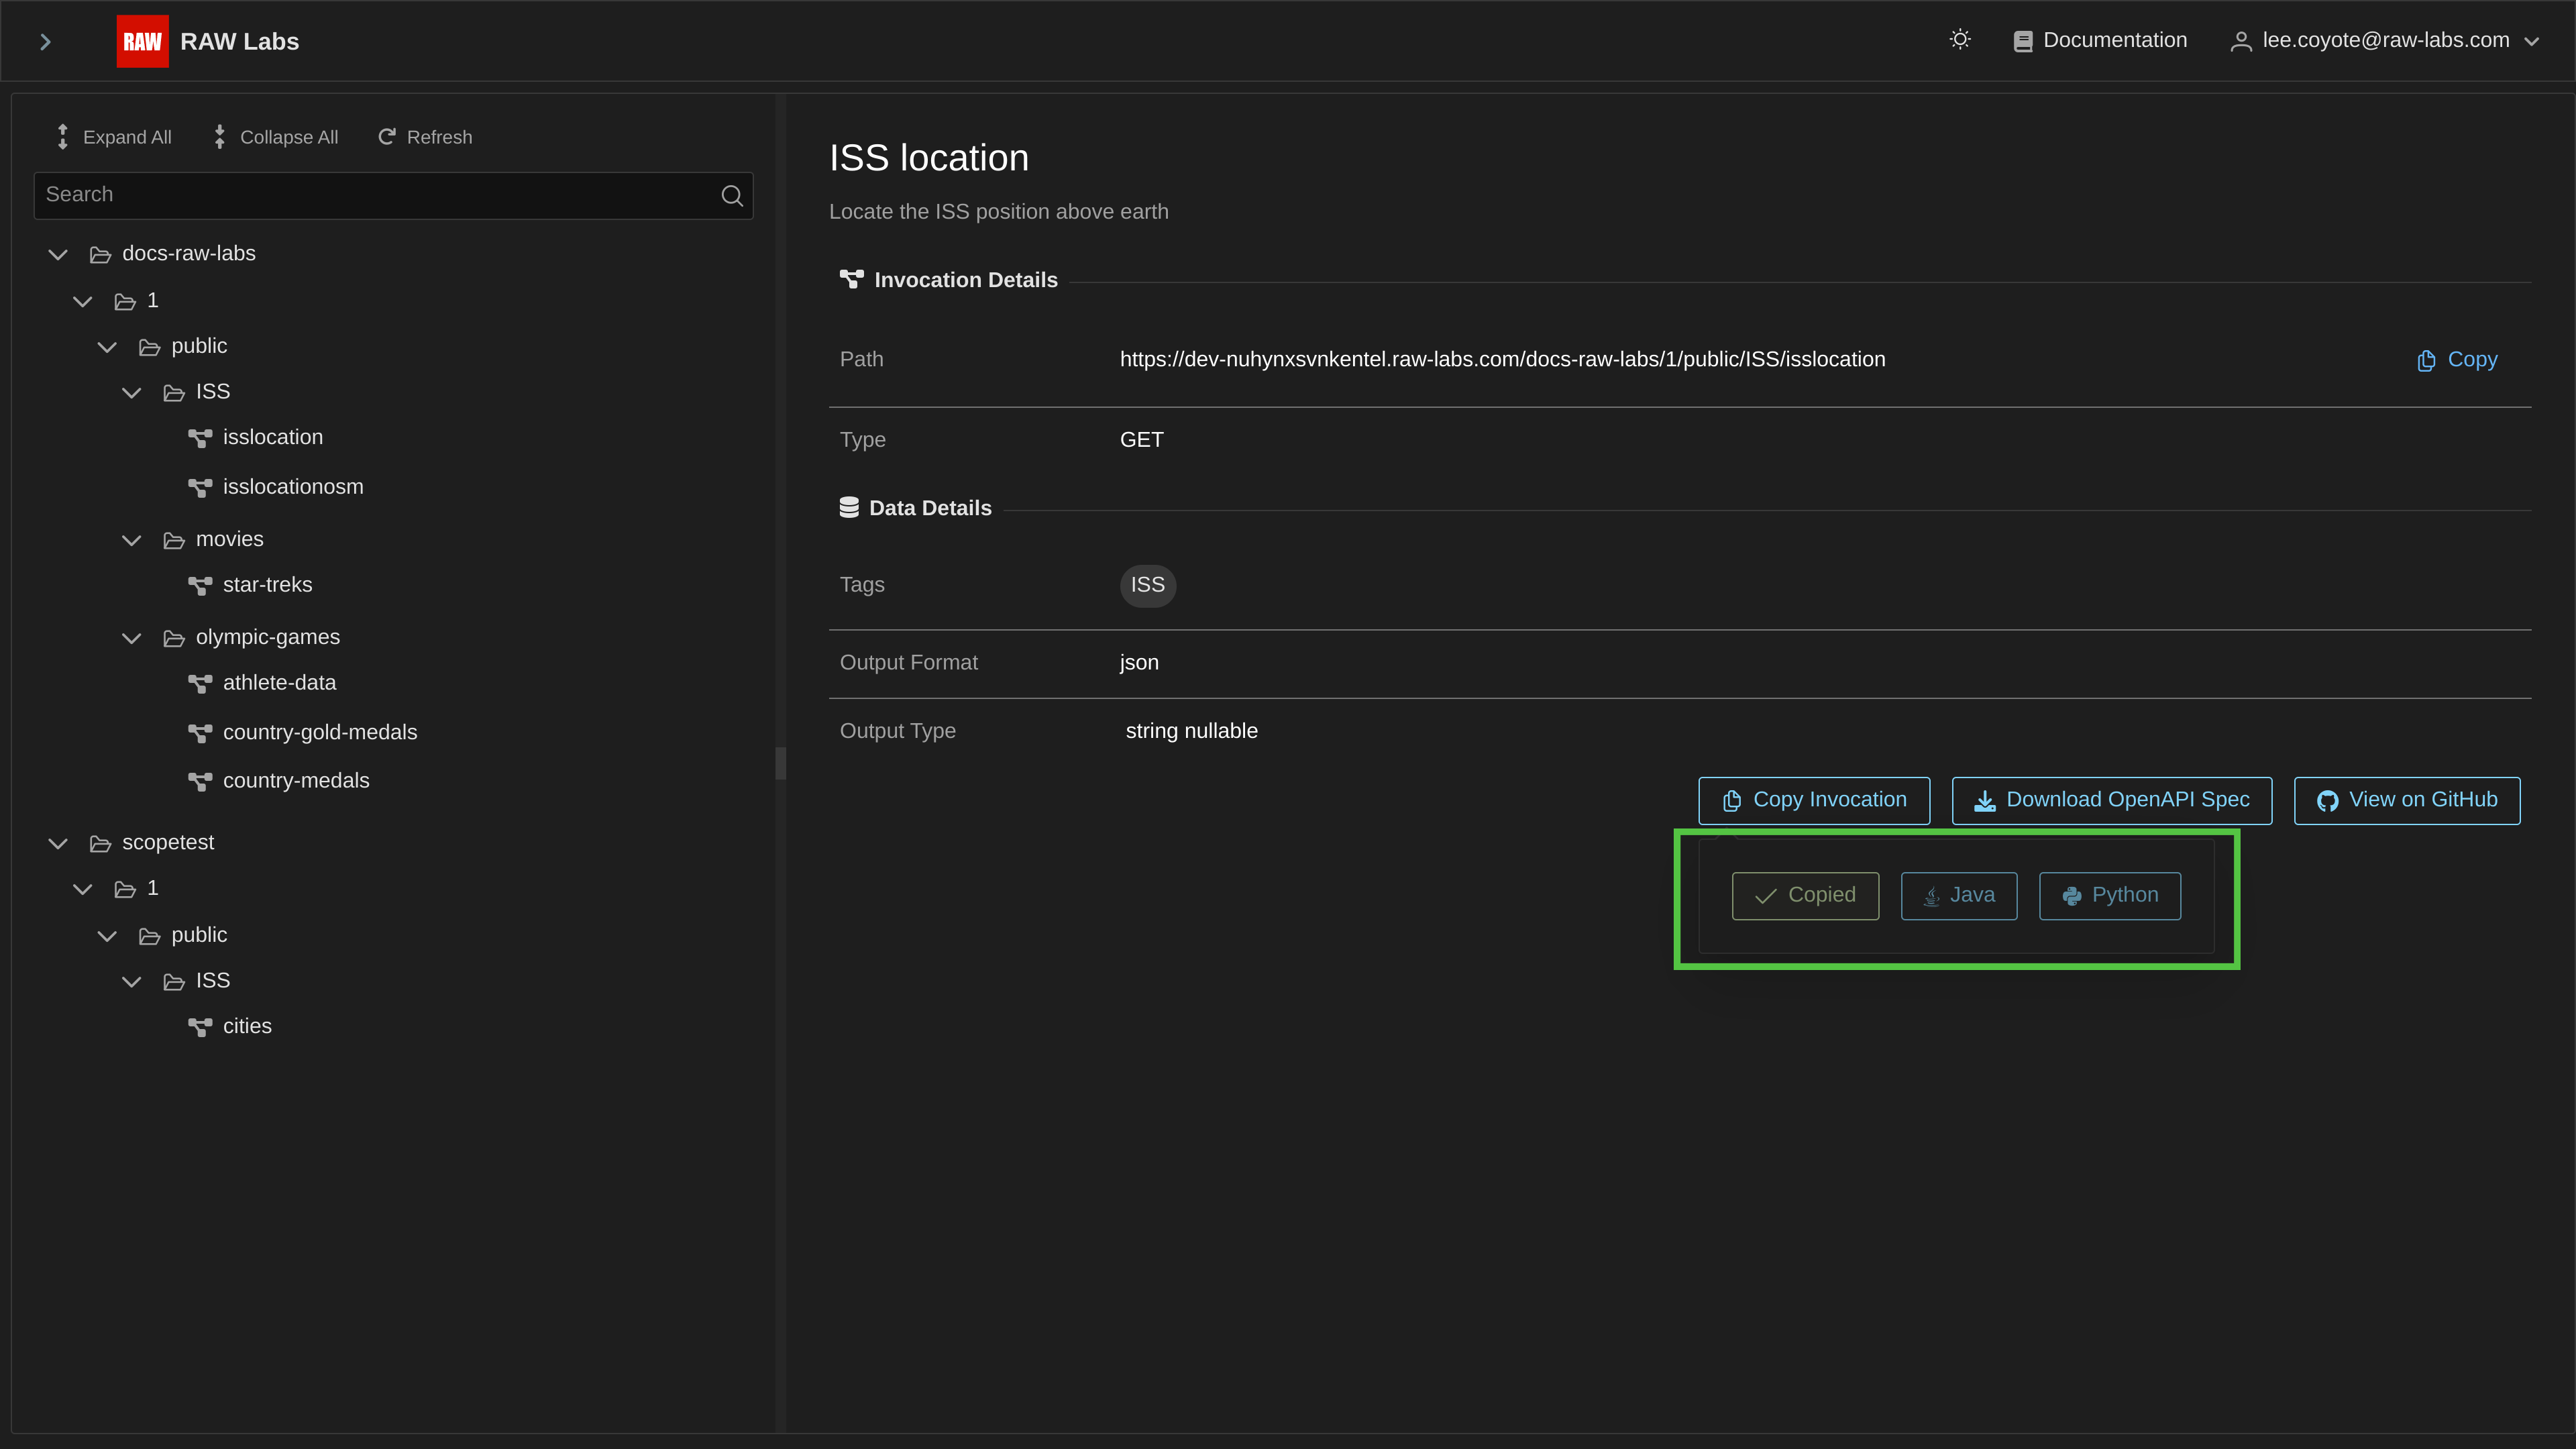This screenshot has height=1449, width=2576.
Task: Open the star-treks endpoint
Action: point(267,585)
